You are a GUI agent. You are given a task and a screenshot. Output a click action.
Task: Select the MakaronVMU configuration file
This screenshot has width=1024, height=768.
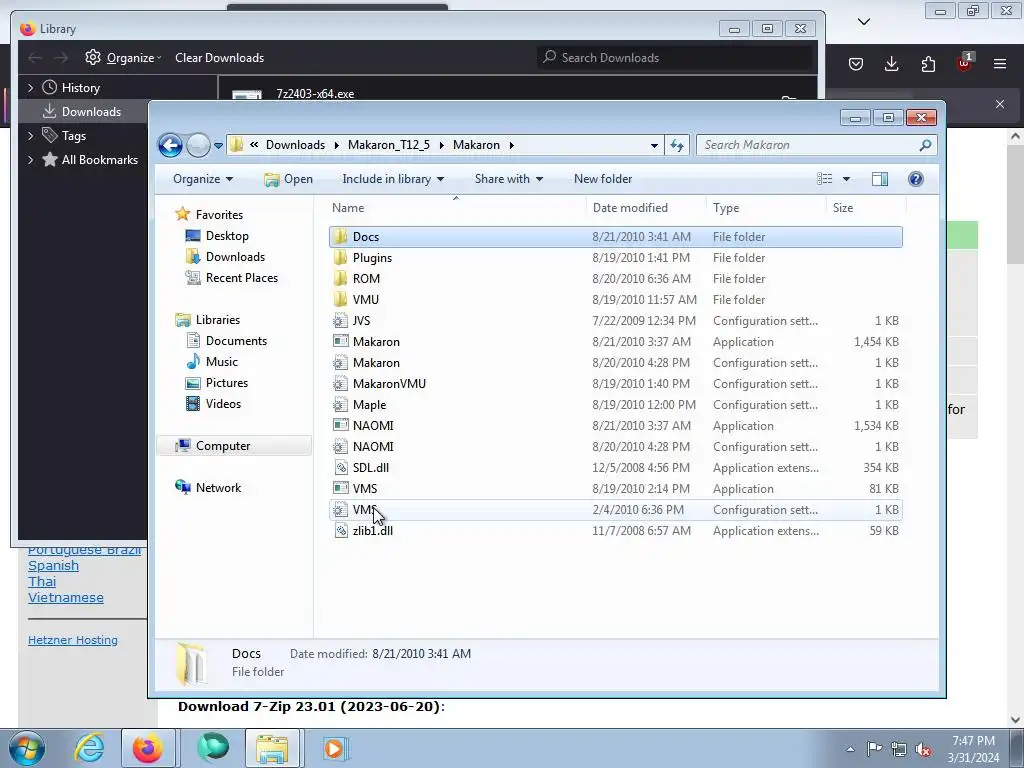tap(615, 383)
